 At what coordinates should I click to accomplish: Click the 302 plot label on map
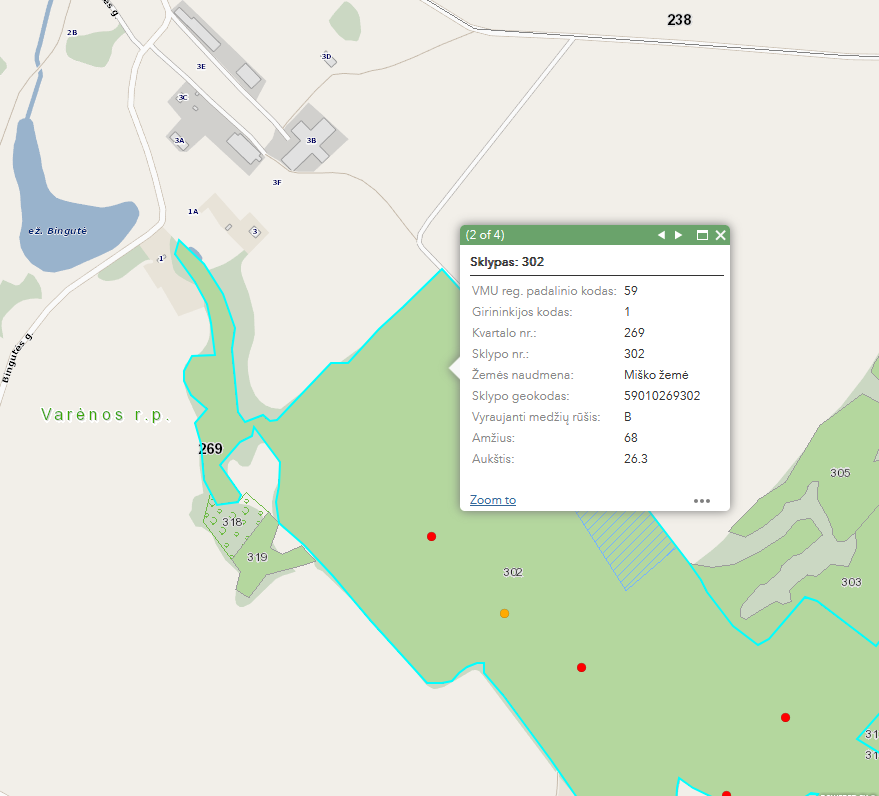point(513,572)
